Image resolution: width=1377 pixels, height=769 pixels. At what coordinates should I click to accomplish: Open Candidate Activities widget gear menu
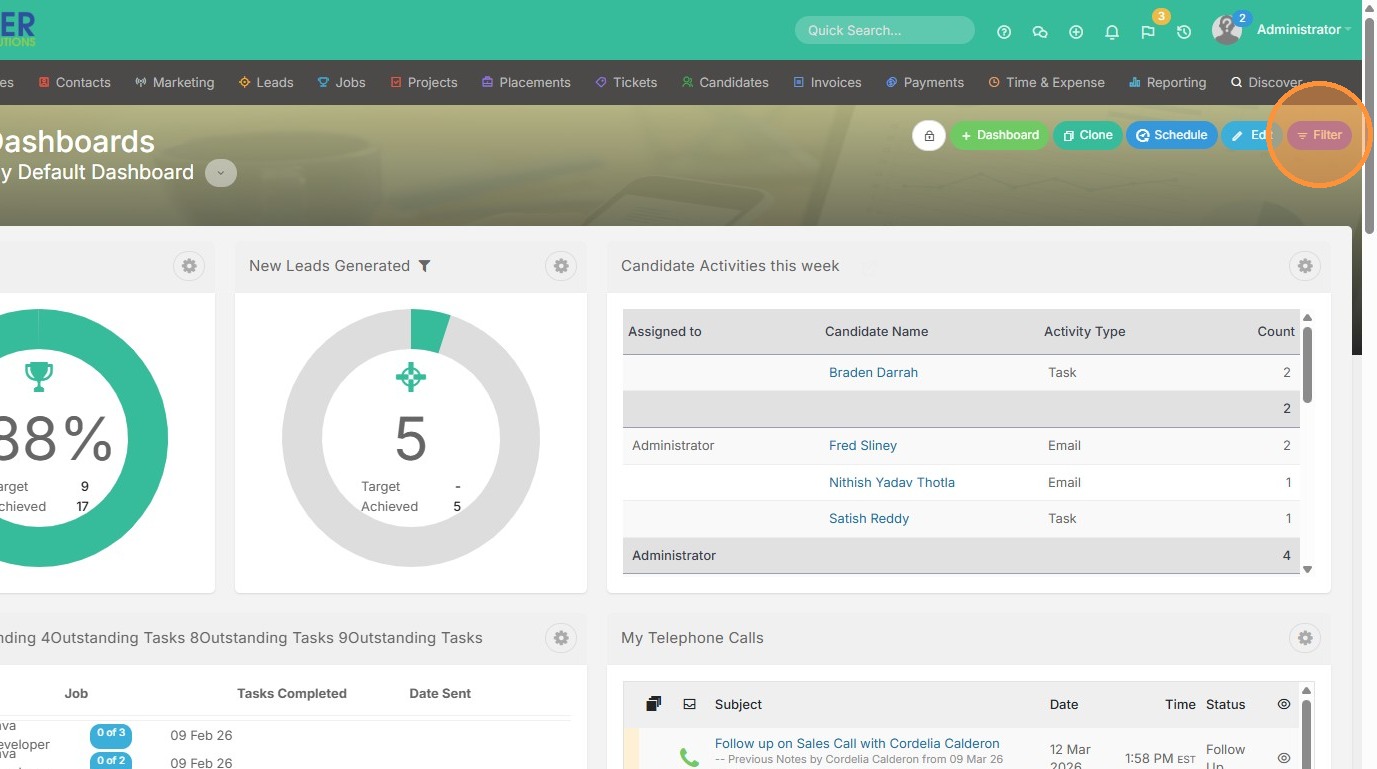[x=1305, y=266]
